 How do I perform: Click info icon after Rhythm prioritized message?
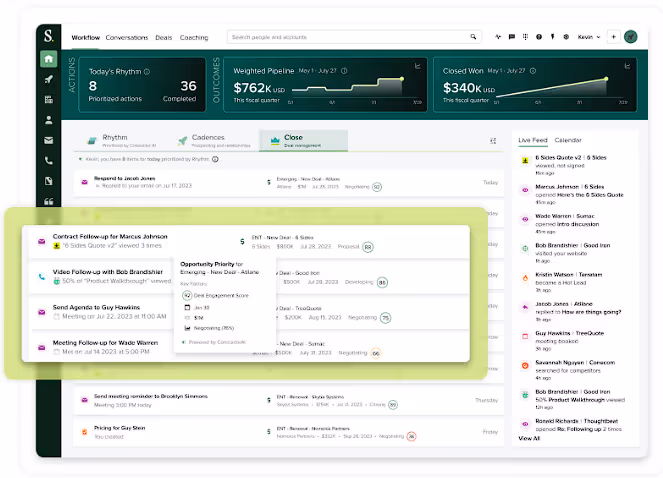coord(215,159)
